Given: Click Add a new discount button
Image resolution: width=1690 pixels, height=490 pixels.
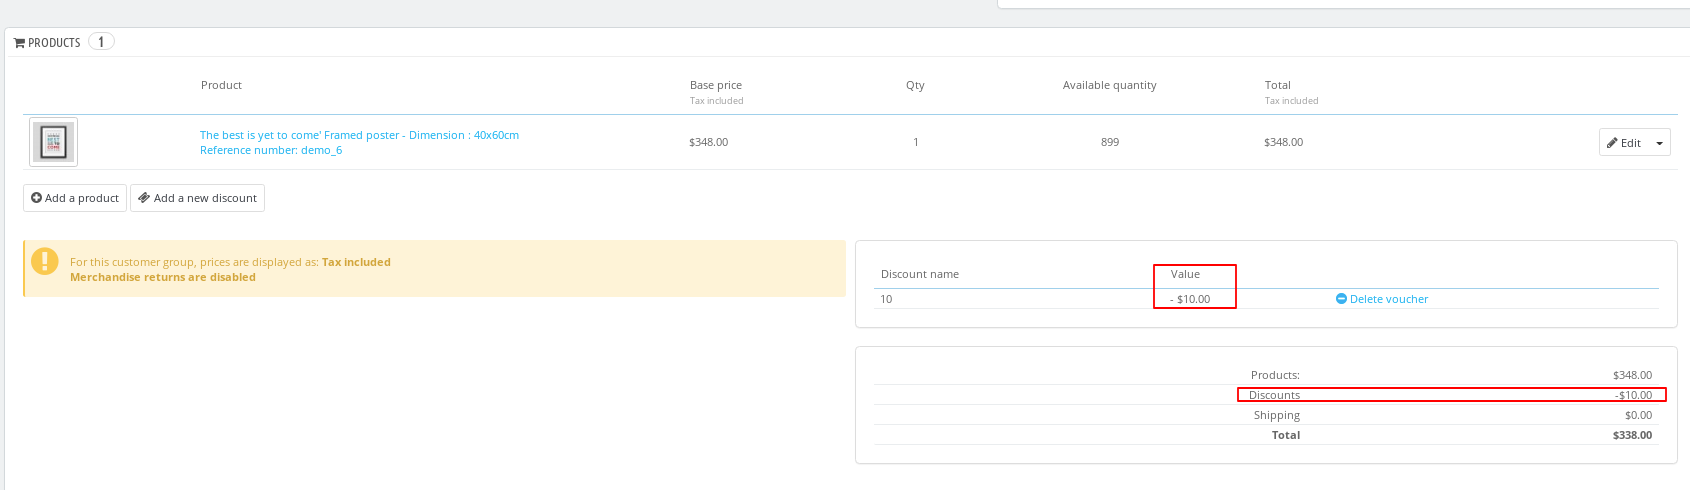Looking at the screenshot, I should click(x=197, y=198).
